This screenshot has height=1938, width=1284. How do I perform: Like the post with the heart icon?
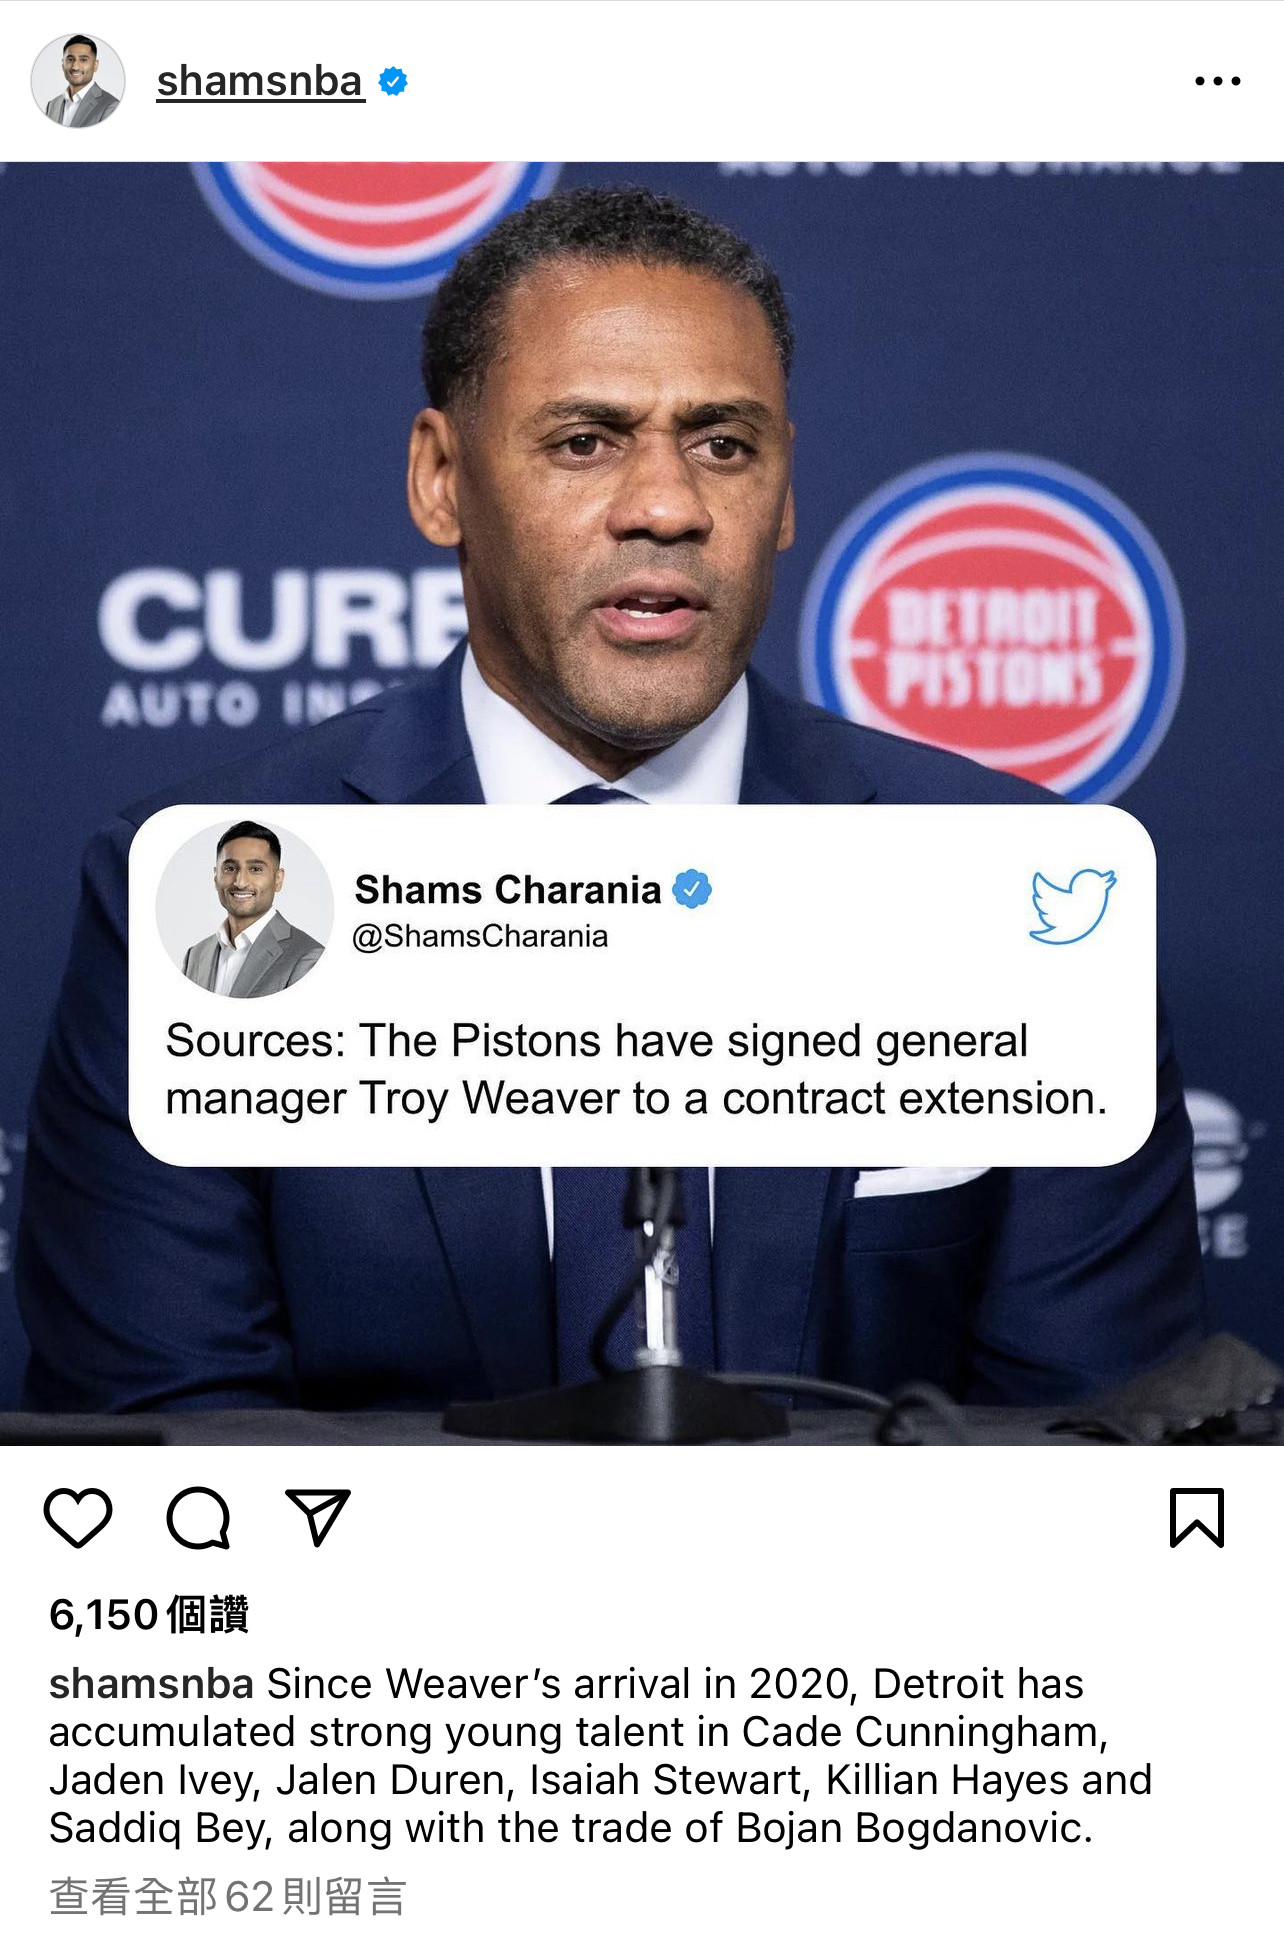pyautogui.click(x=78, y=1517)
